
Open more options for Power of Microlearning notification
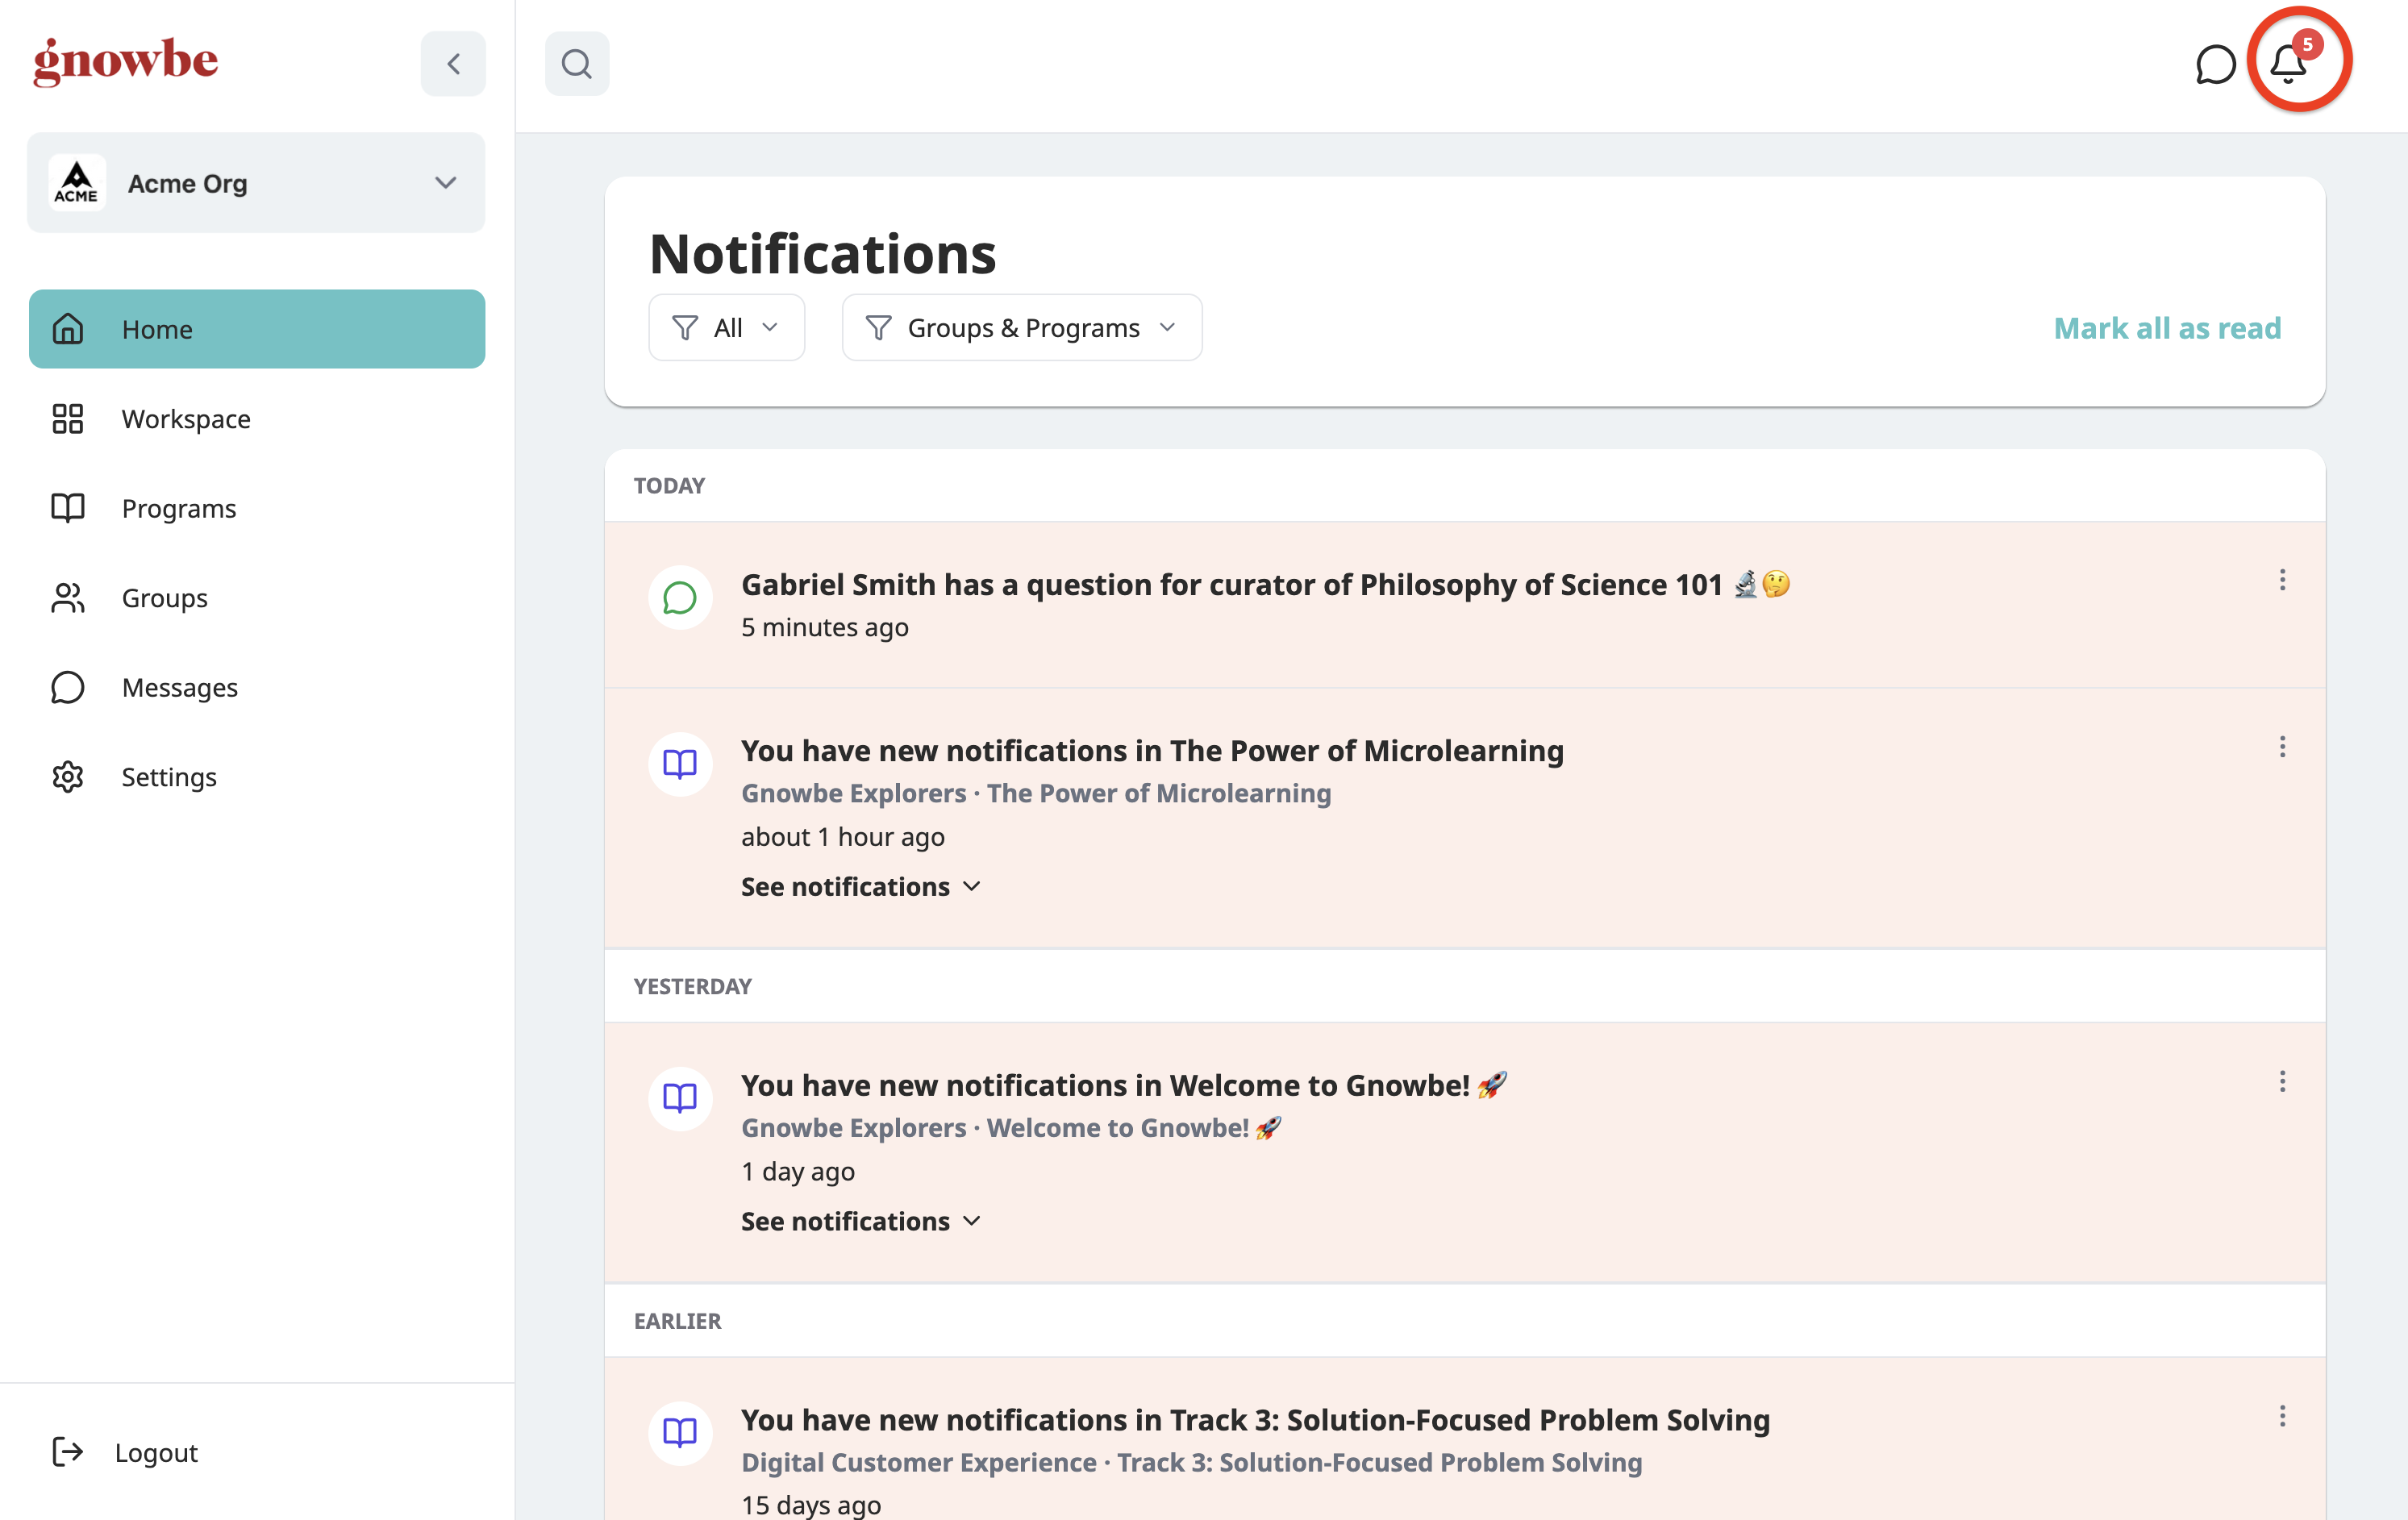point(2282,747)
